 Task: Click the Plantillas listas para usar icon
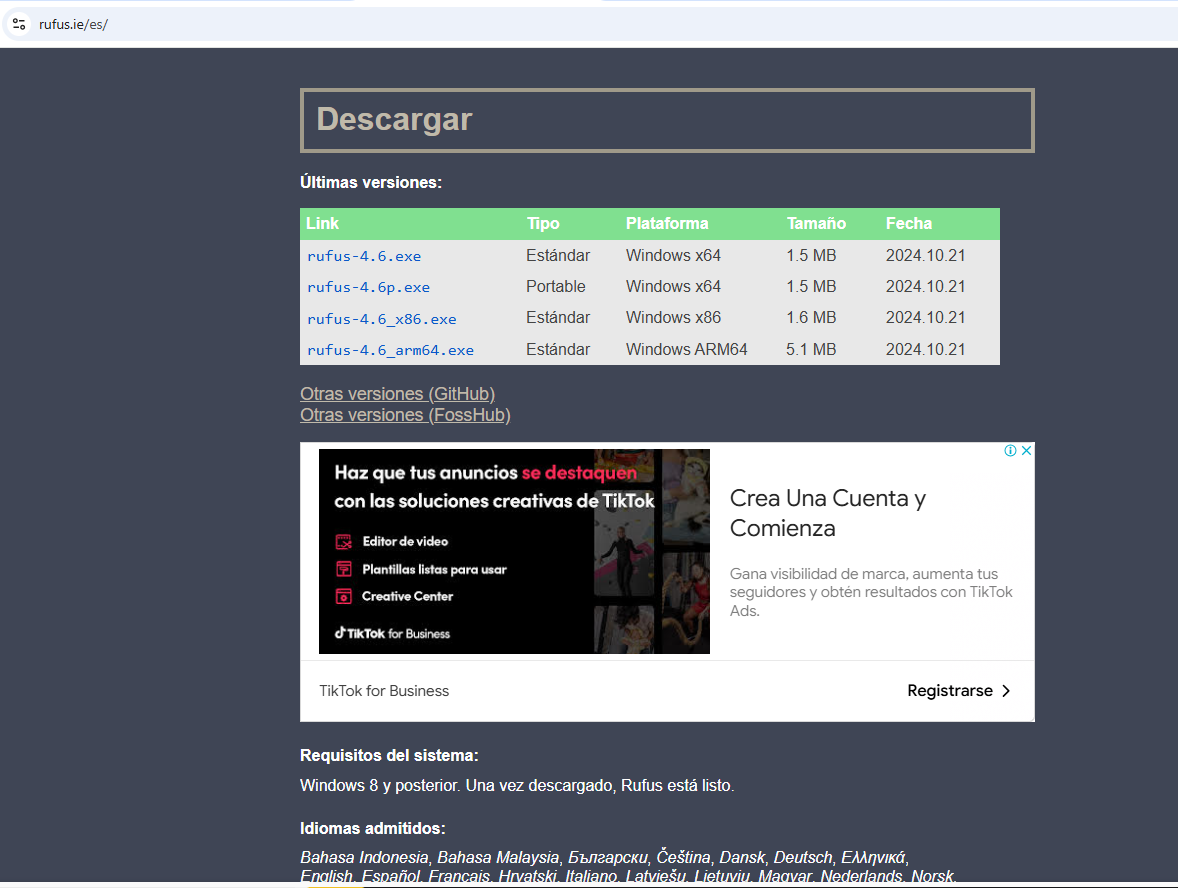point(343,569)
